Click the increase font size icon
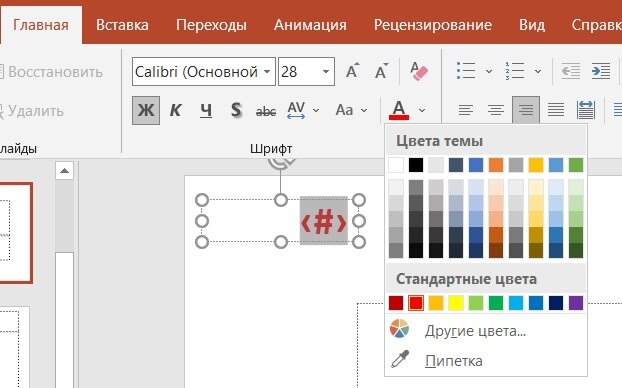 pyautogui.click(x=352, y=71)
